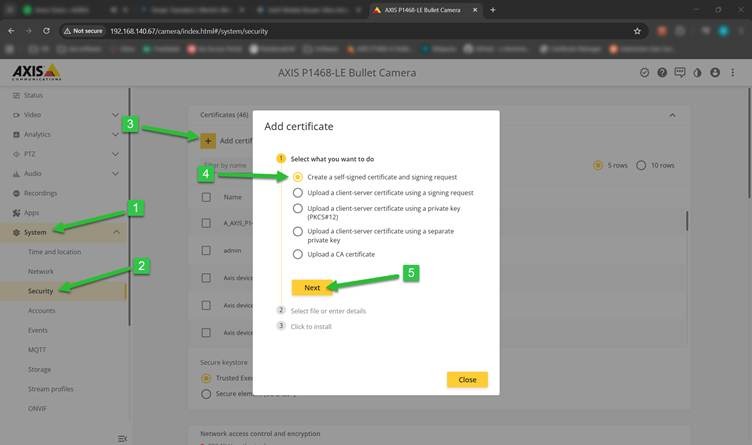Open the Security settings page
Image resolution: width=752 pixels, height=445 pixels.
[40, 291]
